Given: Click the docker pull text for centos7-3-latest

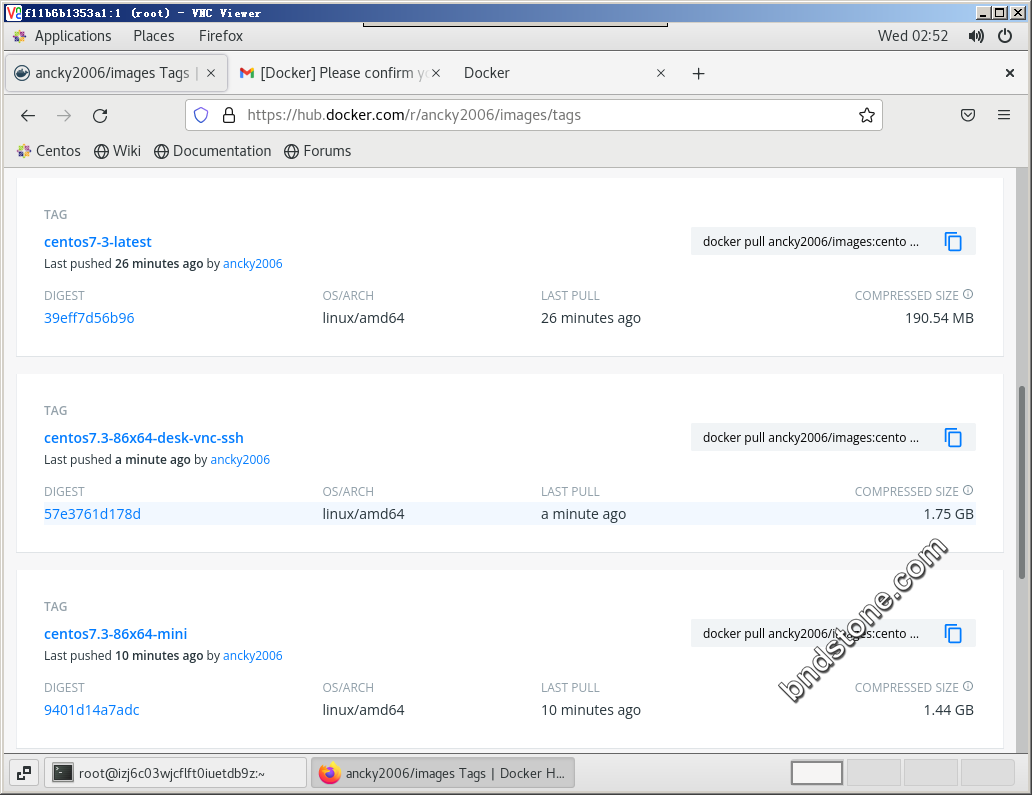Looking at the screenshot, I should (x=811, y=242).
